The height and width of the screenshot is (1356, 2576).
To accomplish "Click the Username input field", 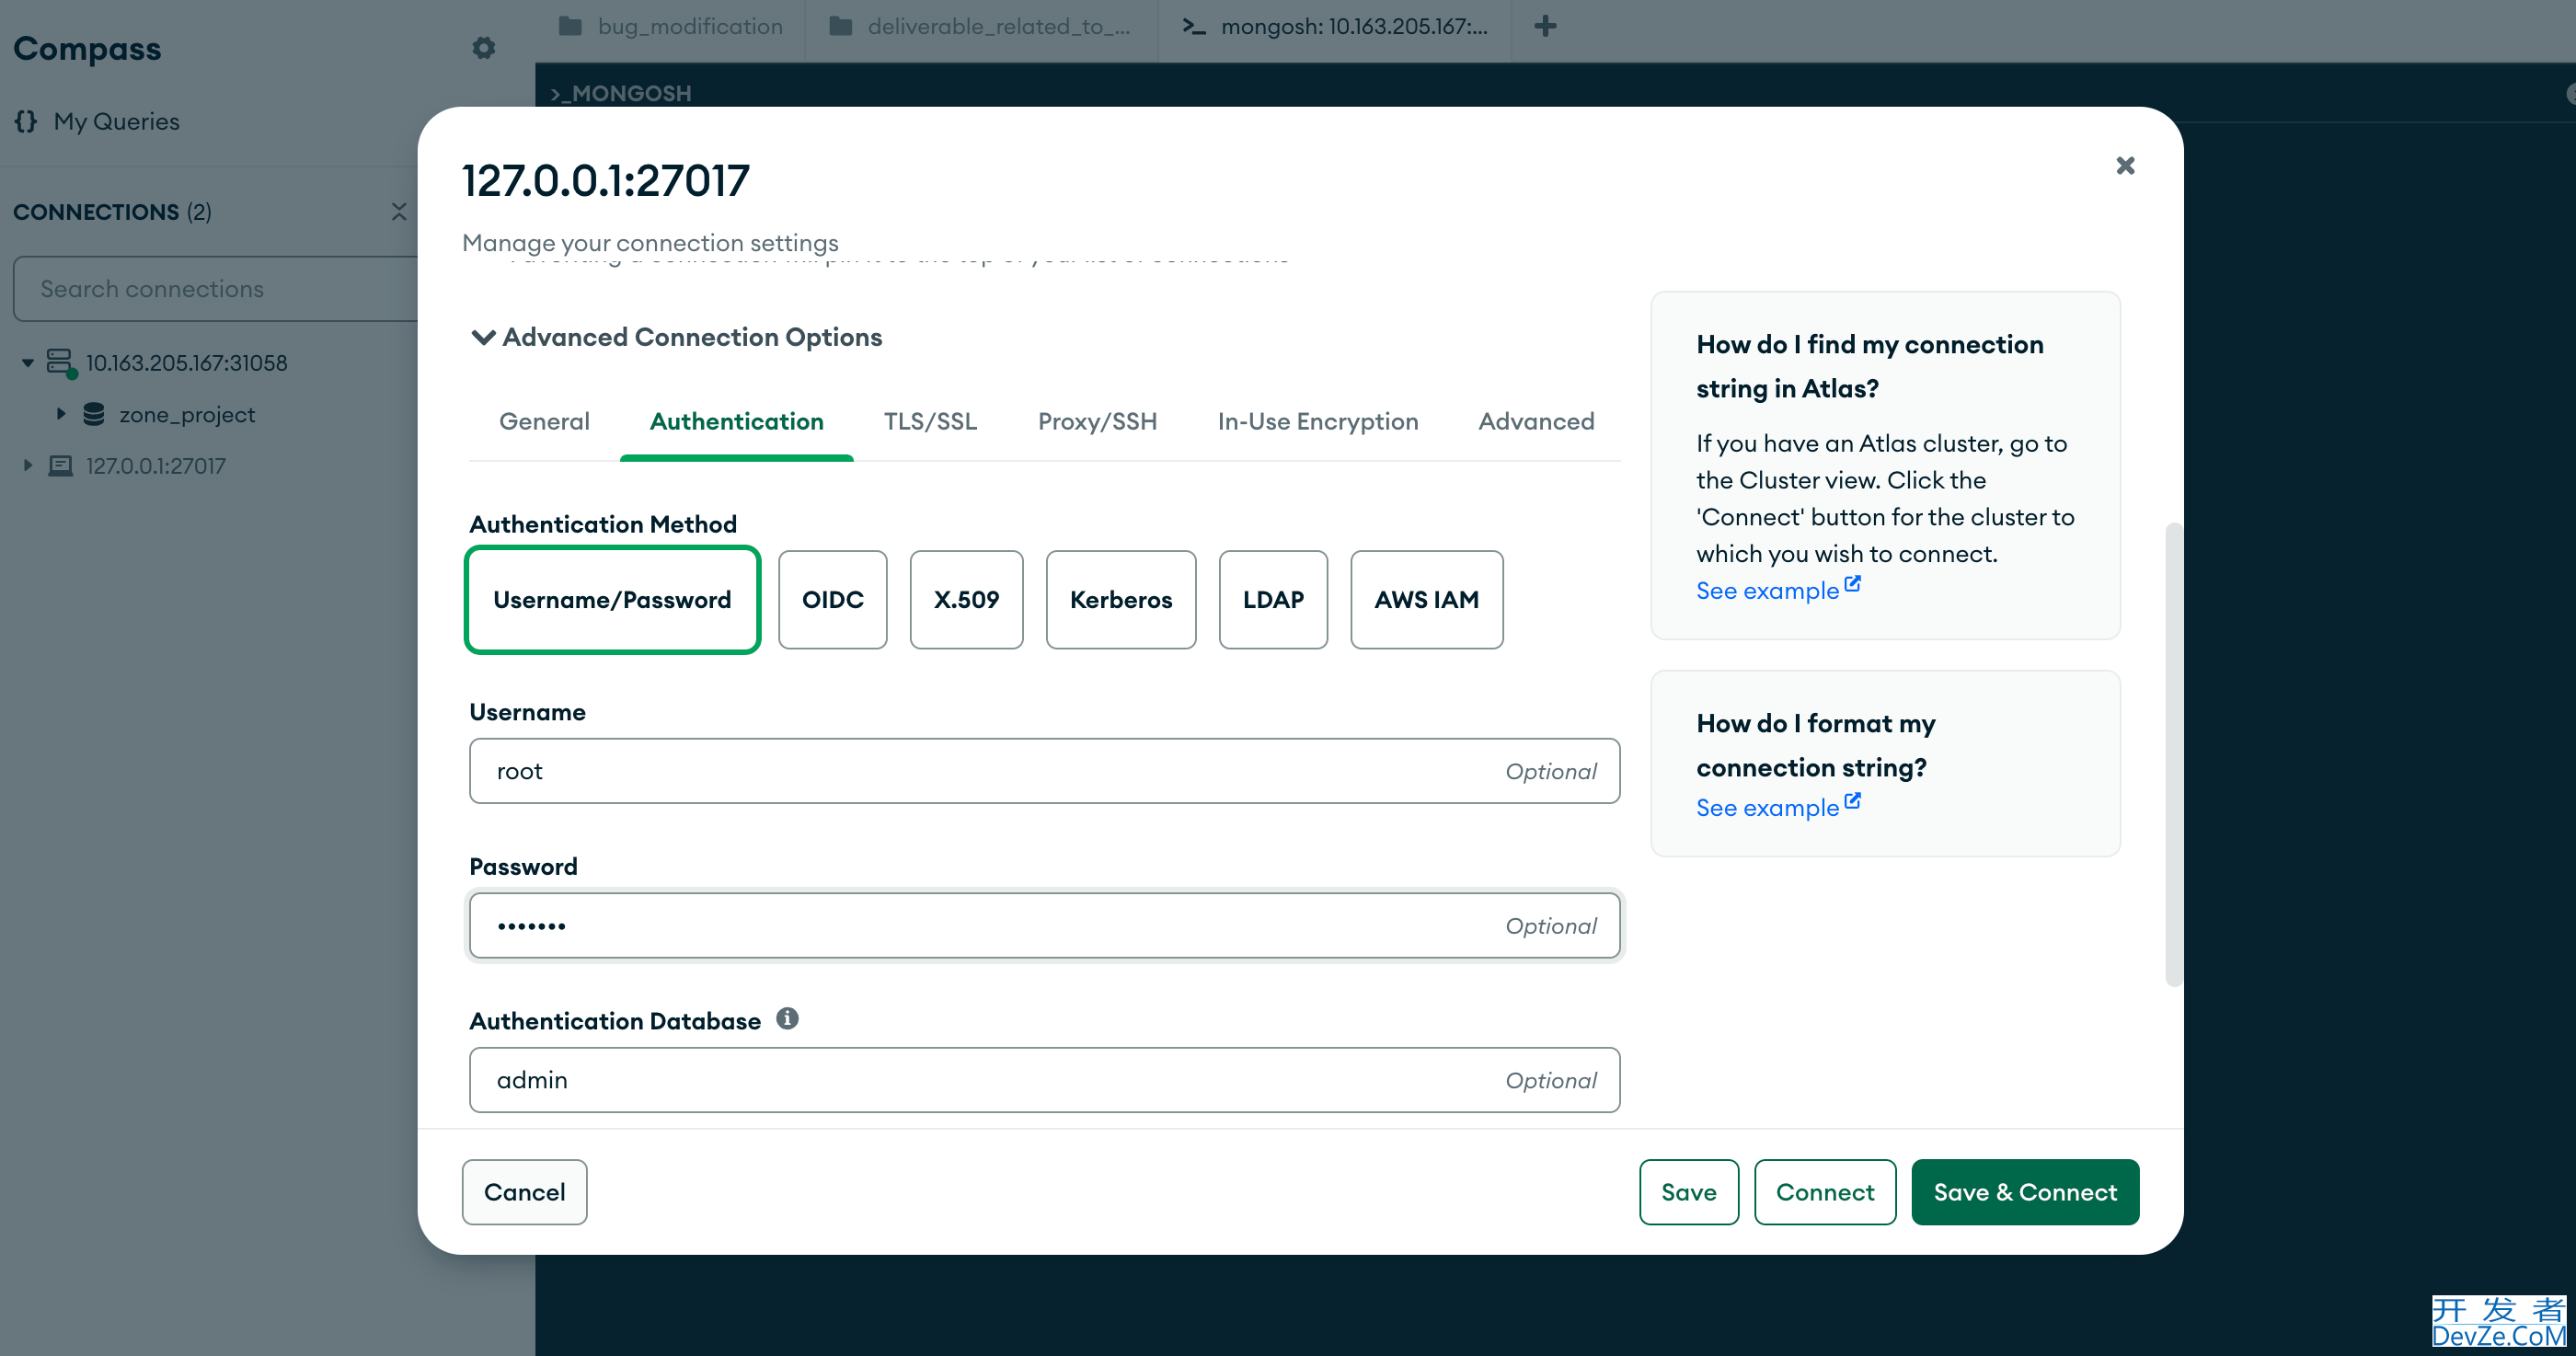I will (x=1042, y=770).
